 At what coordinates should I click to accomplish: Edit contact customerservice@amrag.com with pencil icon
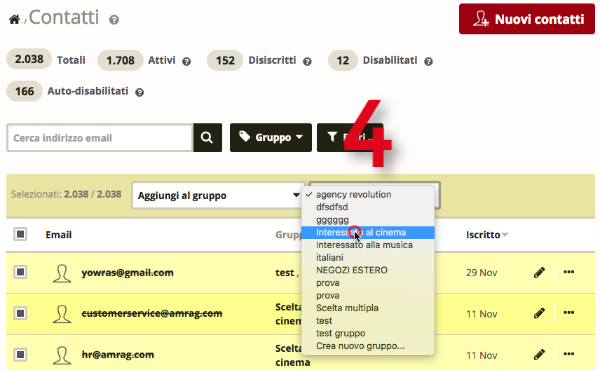coord(539,314)
